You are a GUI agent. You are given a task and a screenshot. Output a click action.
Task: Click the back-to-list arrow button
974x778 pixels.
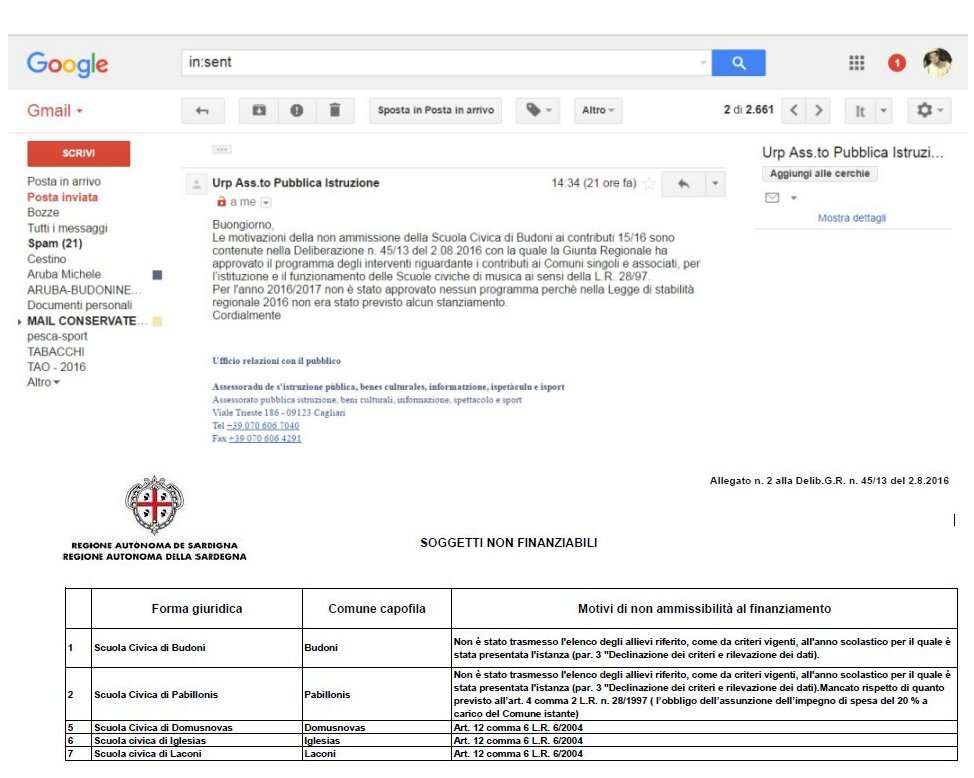click(203, 111)
